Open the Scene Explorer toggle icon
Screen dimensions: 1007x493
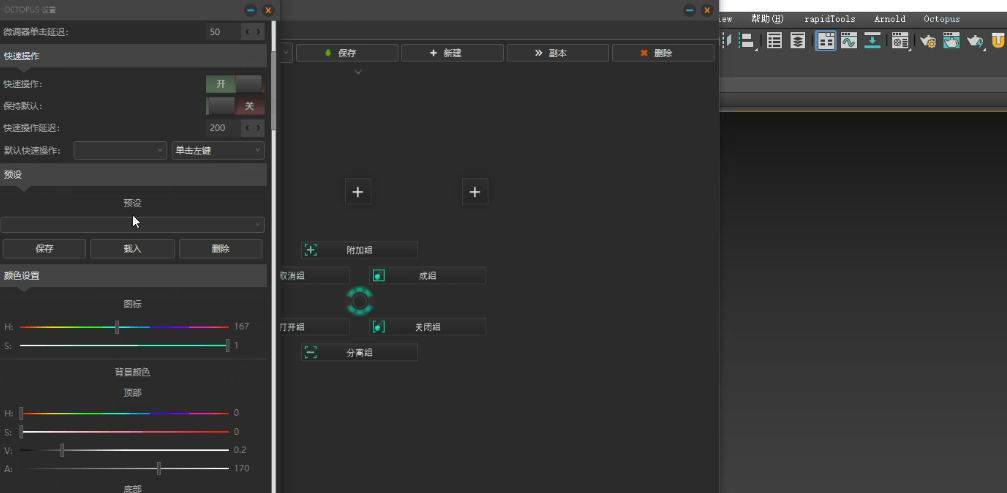pyautogui.click(x=775, y=41)
